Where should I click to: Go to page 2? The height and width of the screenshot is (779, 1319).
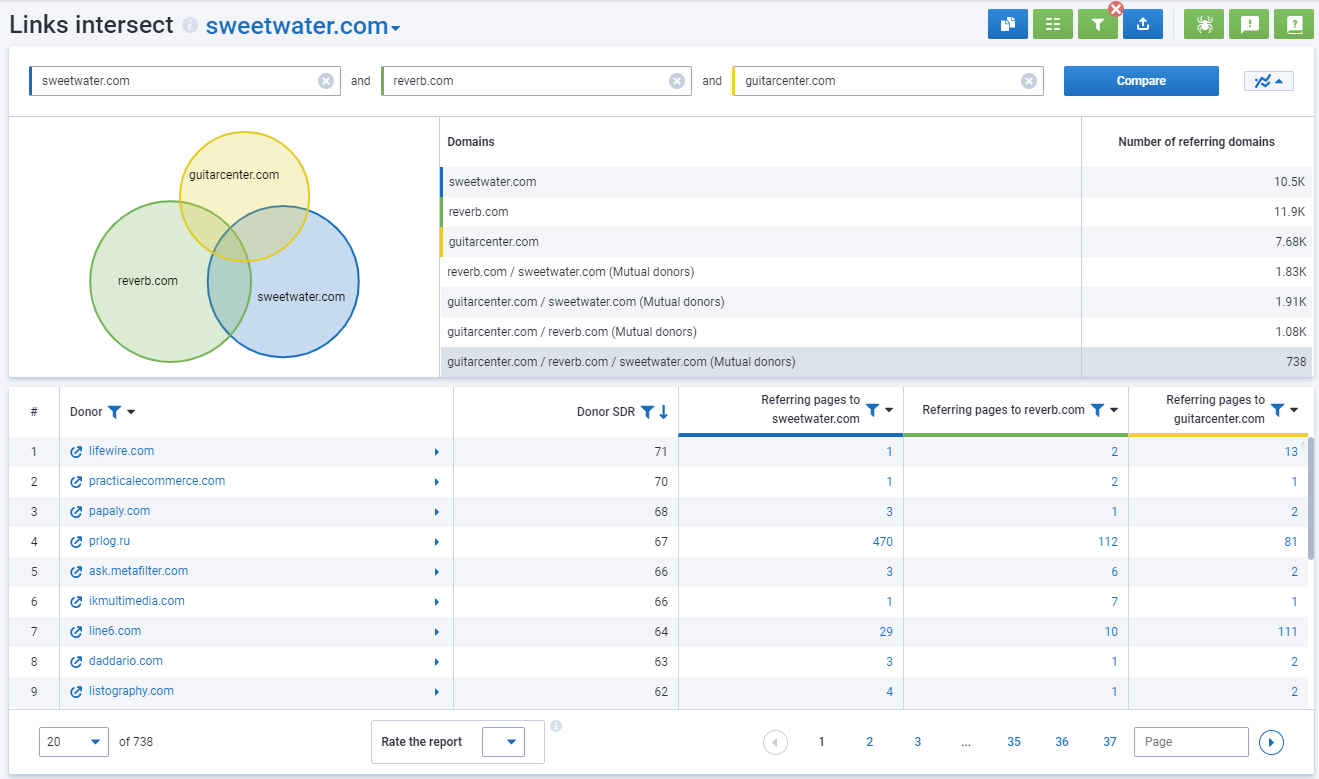pos(870,742)
